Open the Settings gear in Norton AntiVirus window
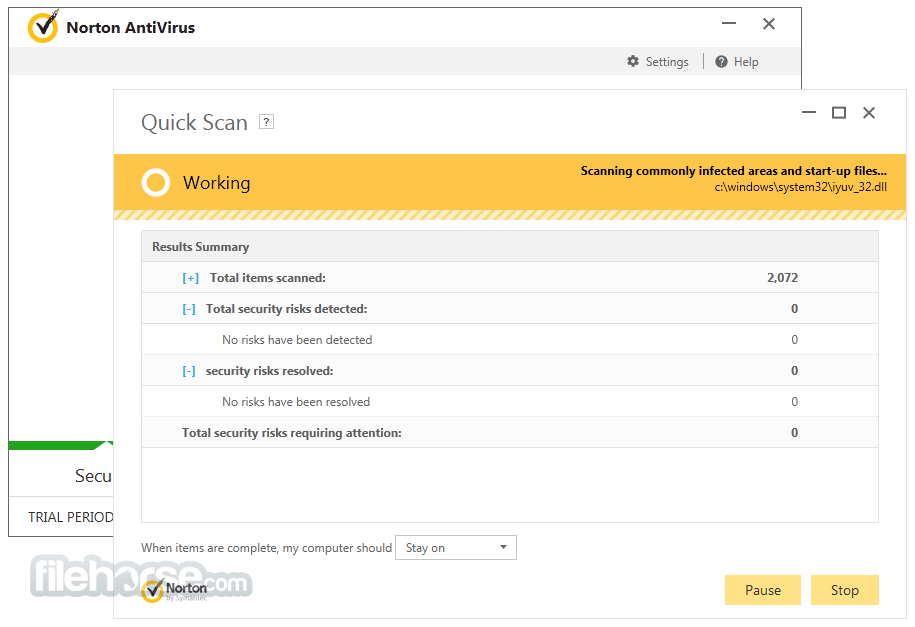 (633, 61)
